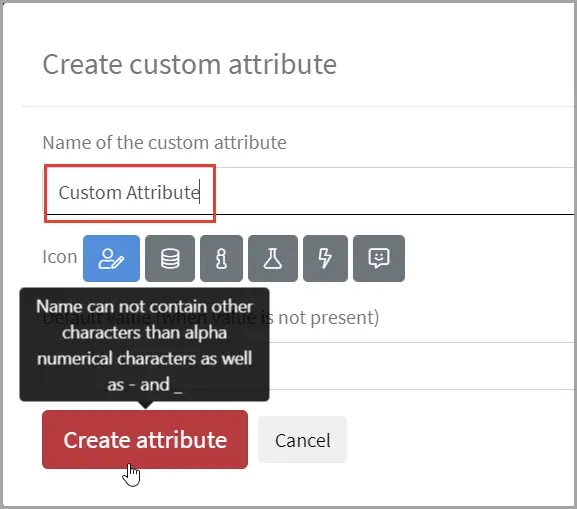This screenshot has height=509, width=577.
Task: Focus the custom attribute name field
Action: point(309,192)
